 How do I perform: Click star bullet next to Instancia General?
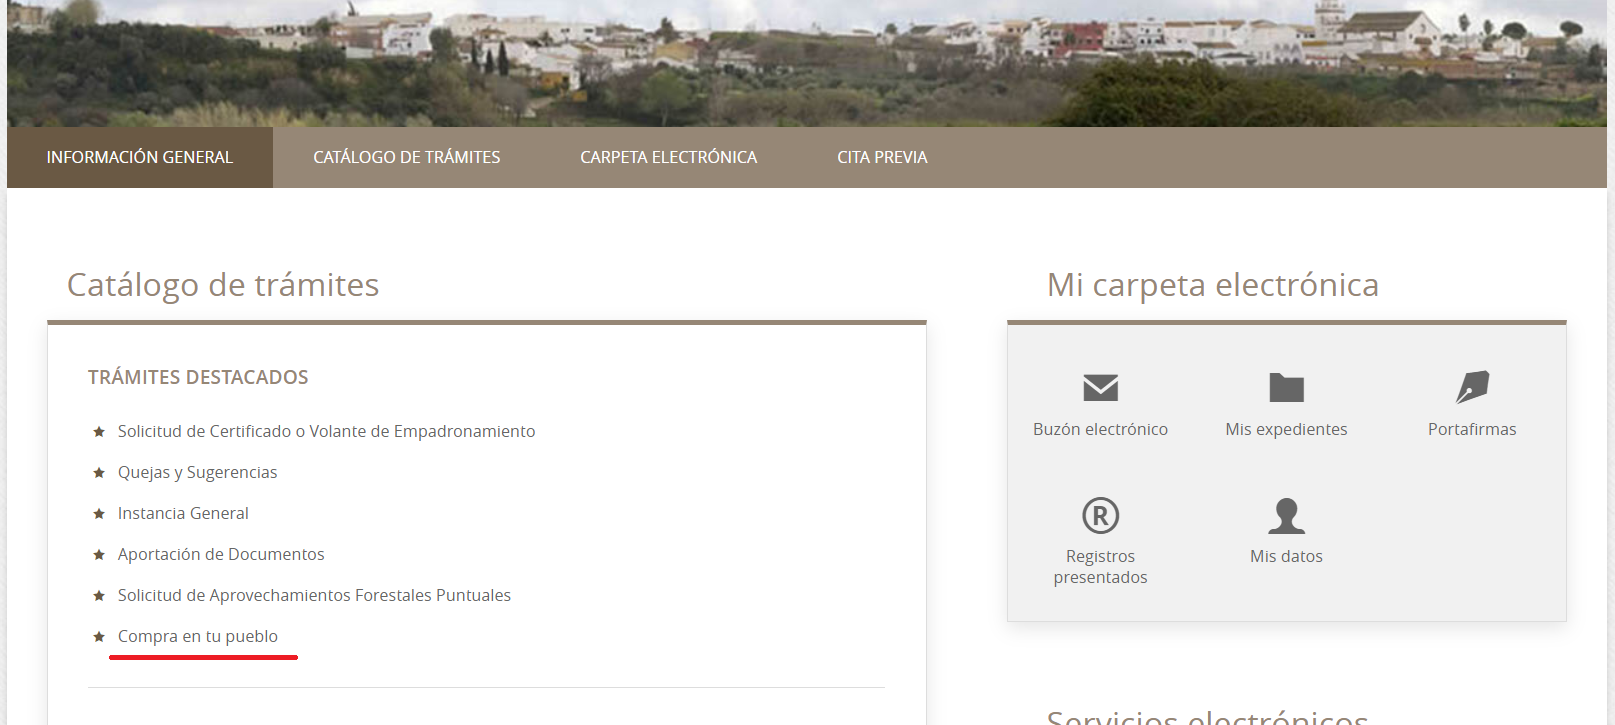[x=99, y=514]
